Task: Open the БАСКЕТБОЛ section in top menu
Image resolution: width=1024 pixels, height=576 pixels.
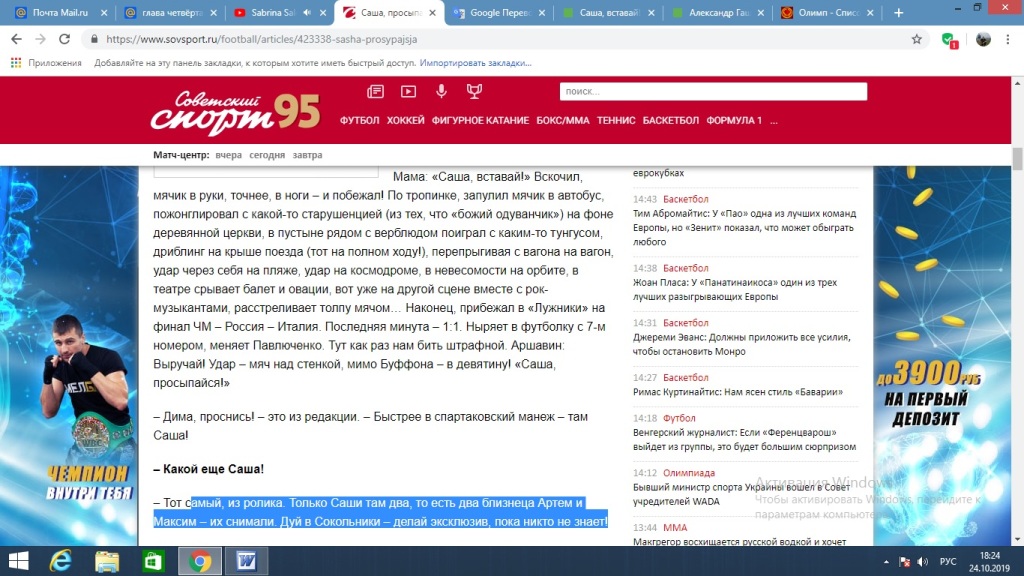Action: click(x=671, y=120)
